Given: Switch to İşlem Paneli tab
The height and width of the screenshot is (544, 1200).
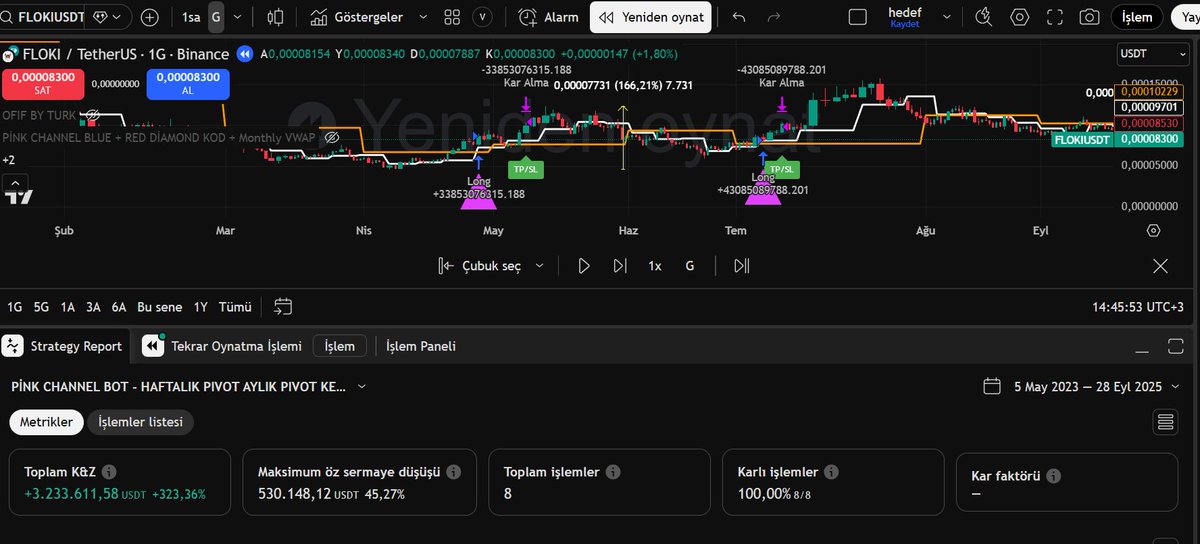Looking at the screenshot, I should click(x=421, y=346).
